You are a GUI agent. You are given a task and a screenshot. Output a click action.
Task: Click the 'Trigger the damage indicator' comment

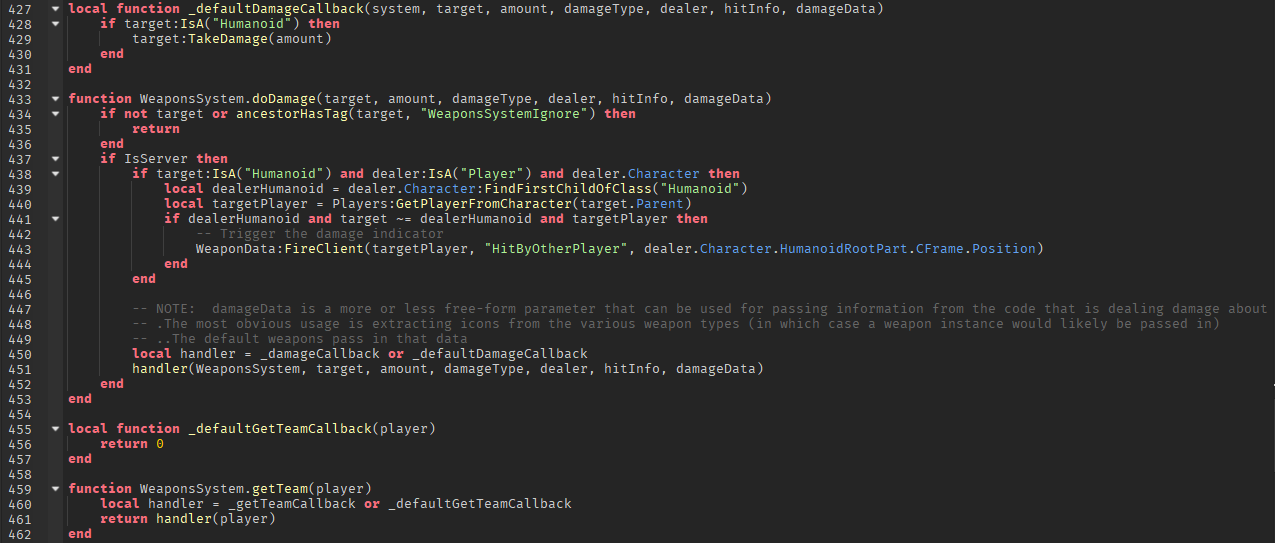click(319, 233)
